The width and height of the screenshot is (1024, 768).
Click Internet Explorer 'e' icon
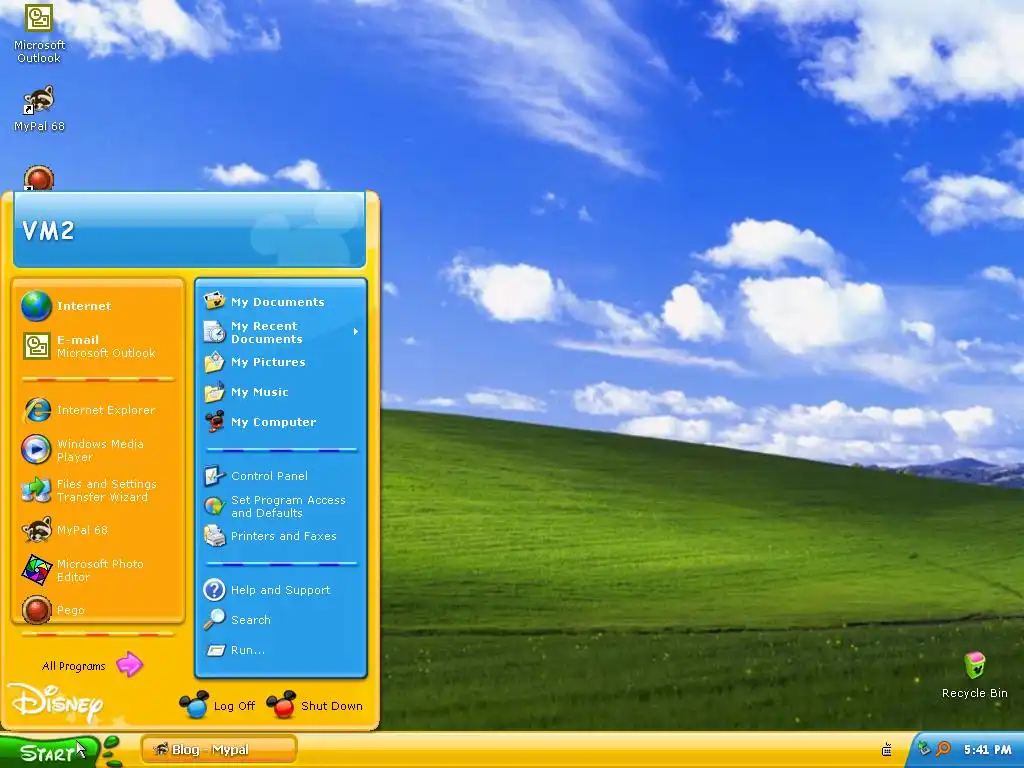[37, 410]
